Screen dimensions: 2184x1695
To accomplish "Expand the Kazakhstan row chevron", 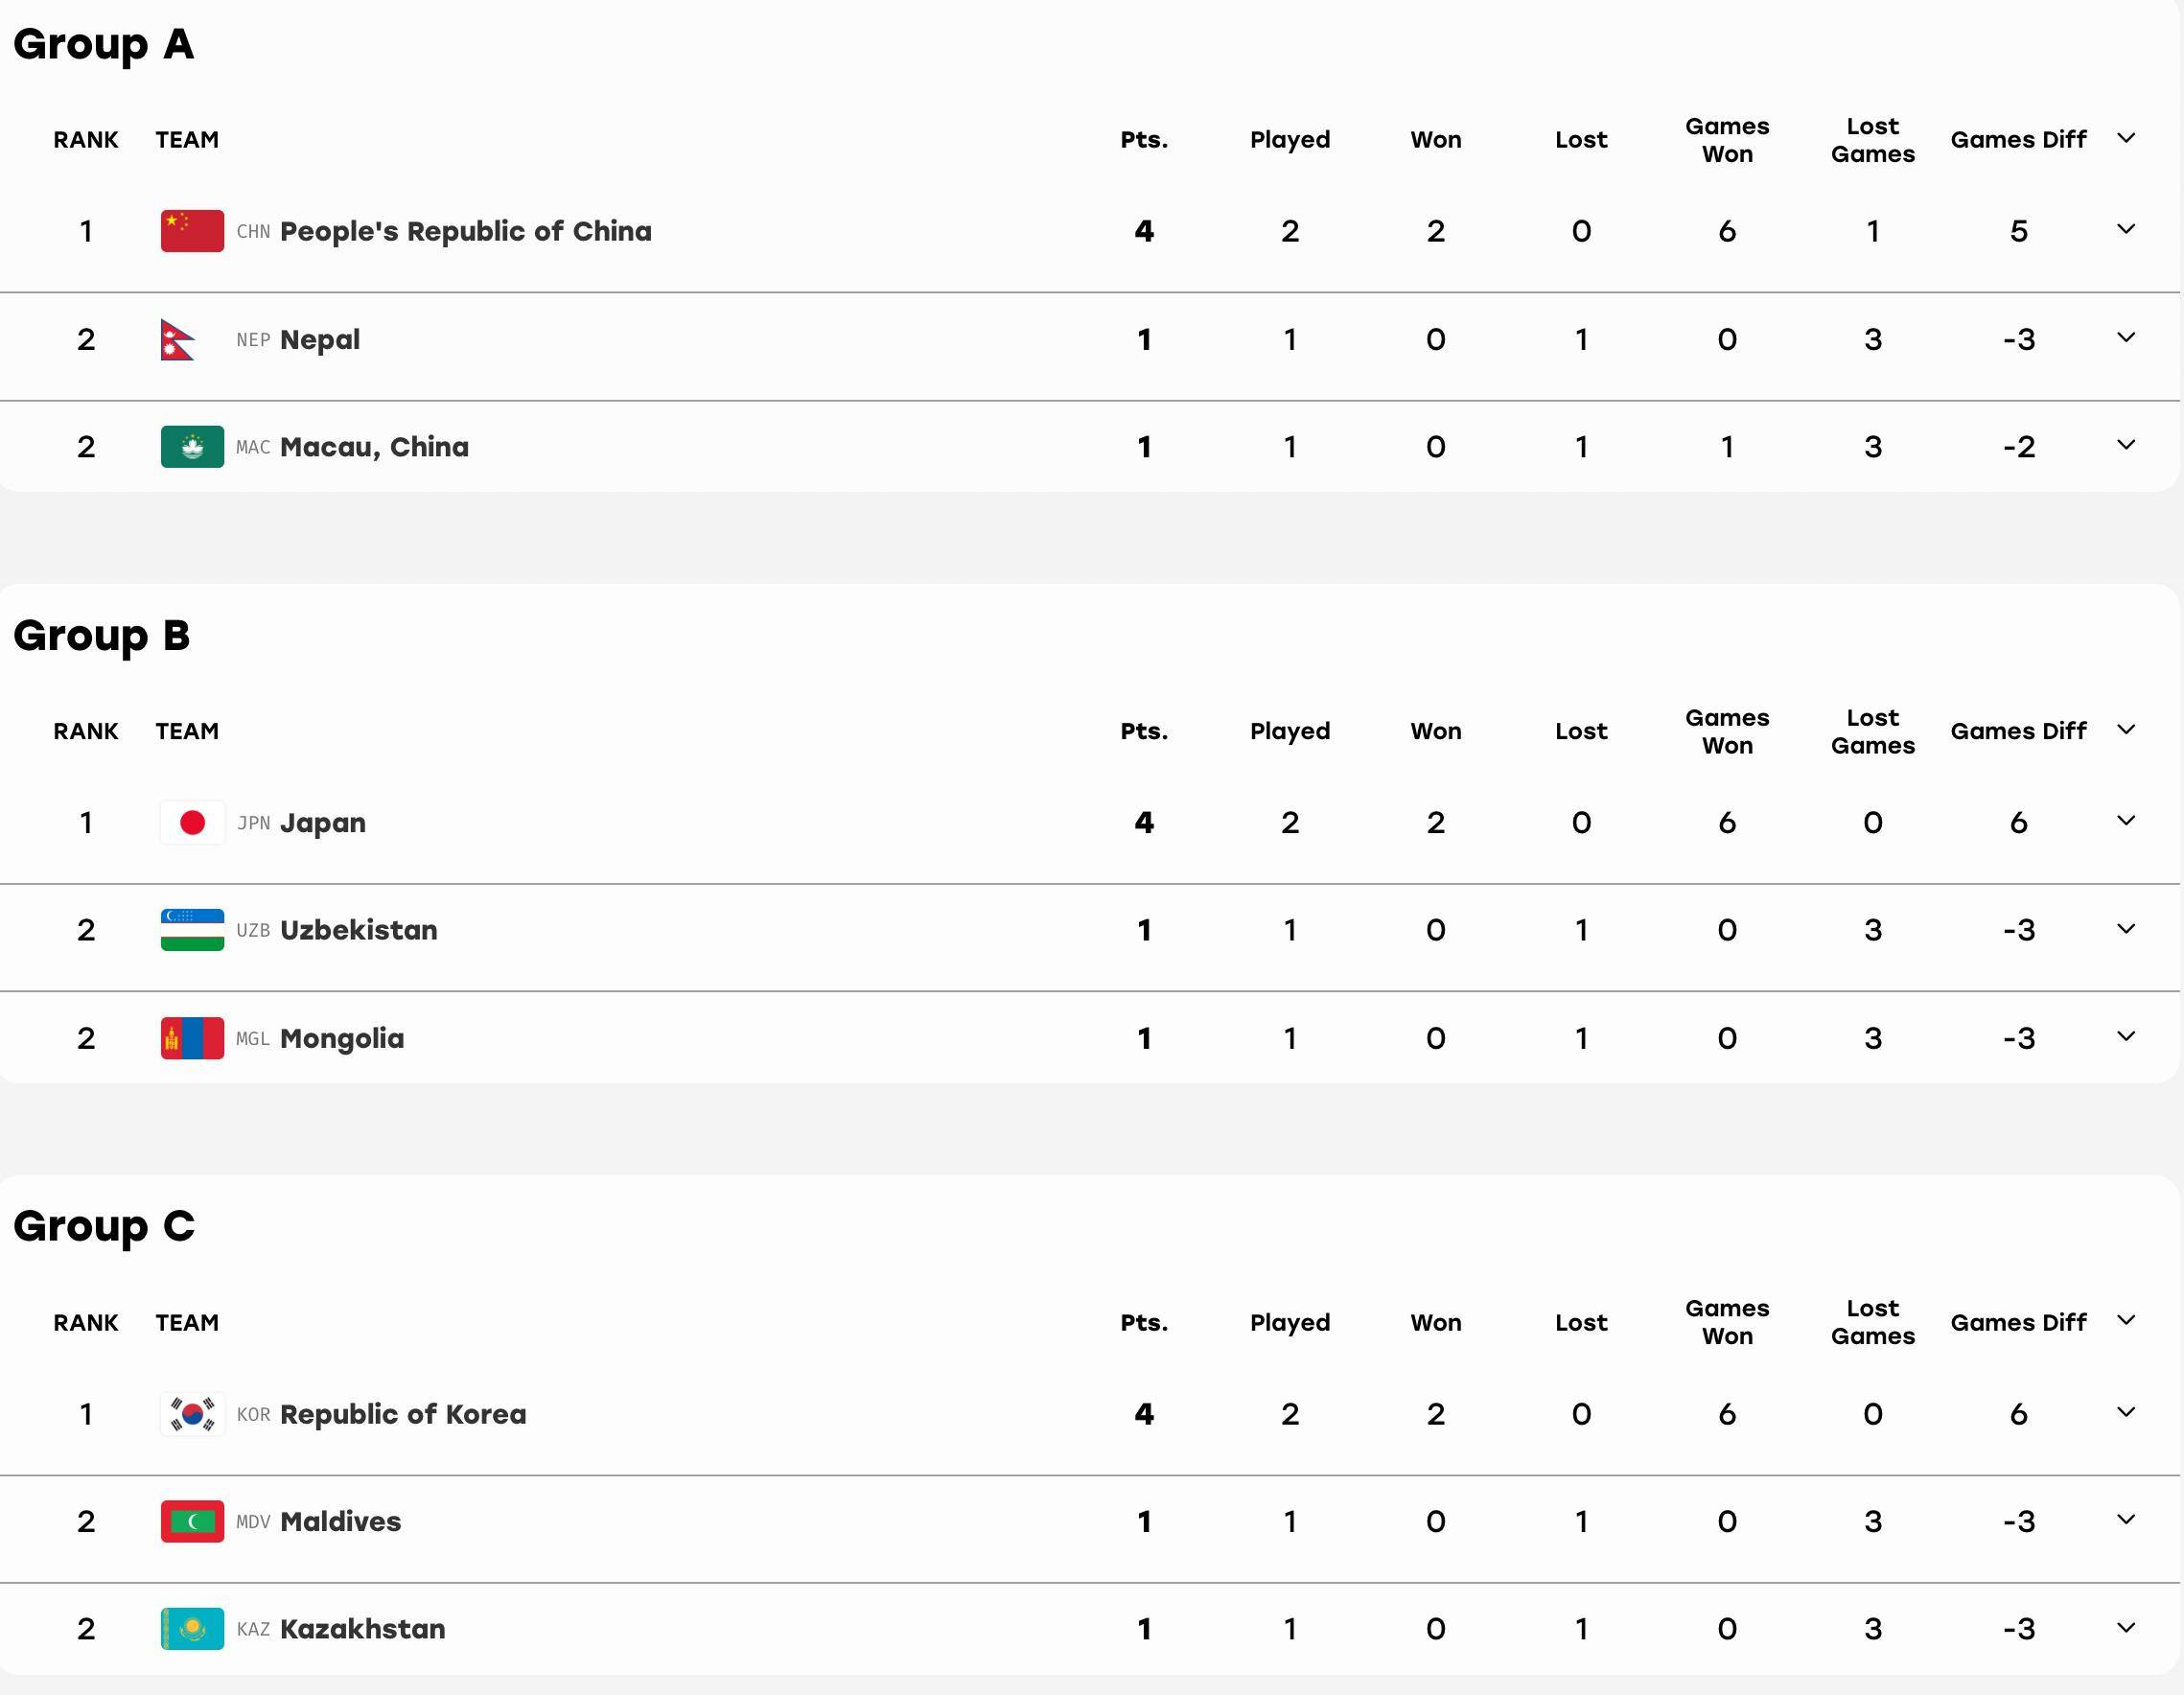I will coord(2126,1627).
